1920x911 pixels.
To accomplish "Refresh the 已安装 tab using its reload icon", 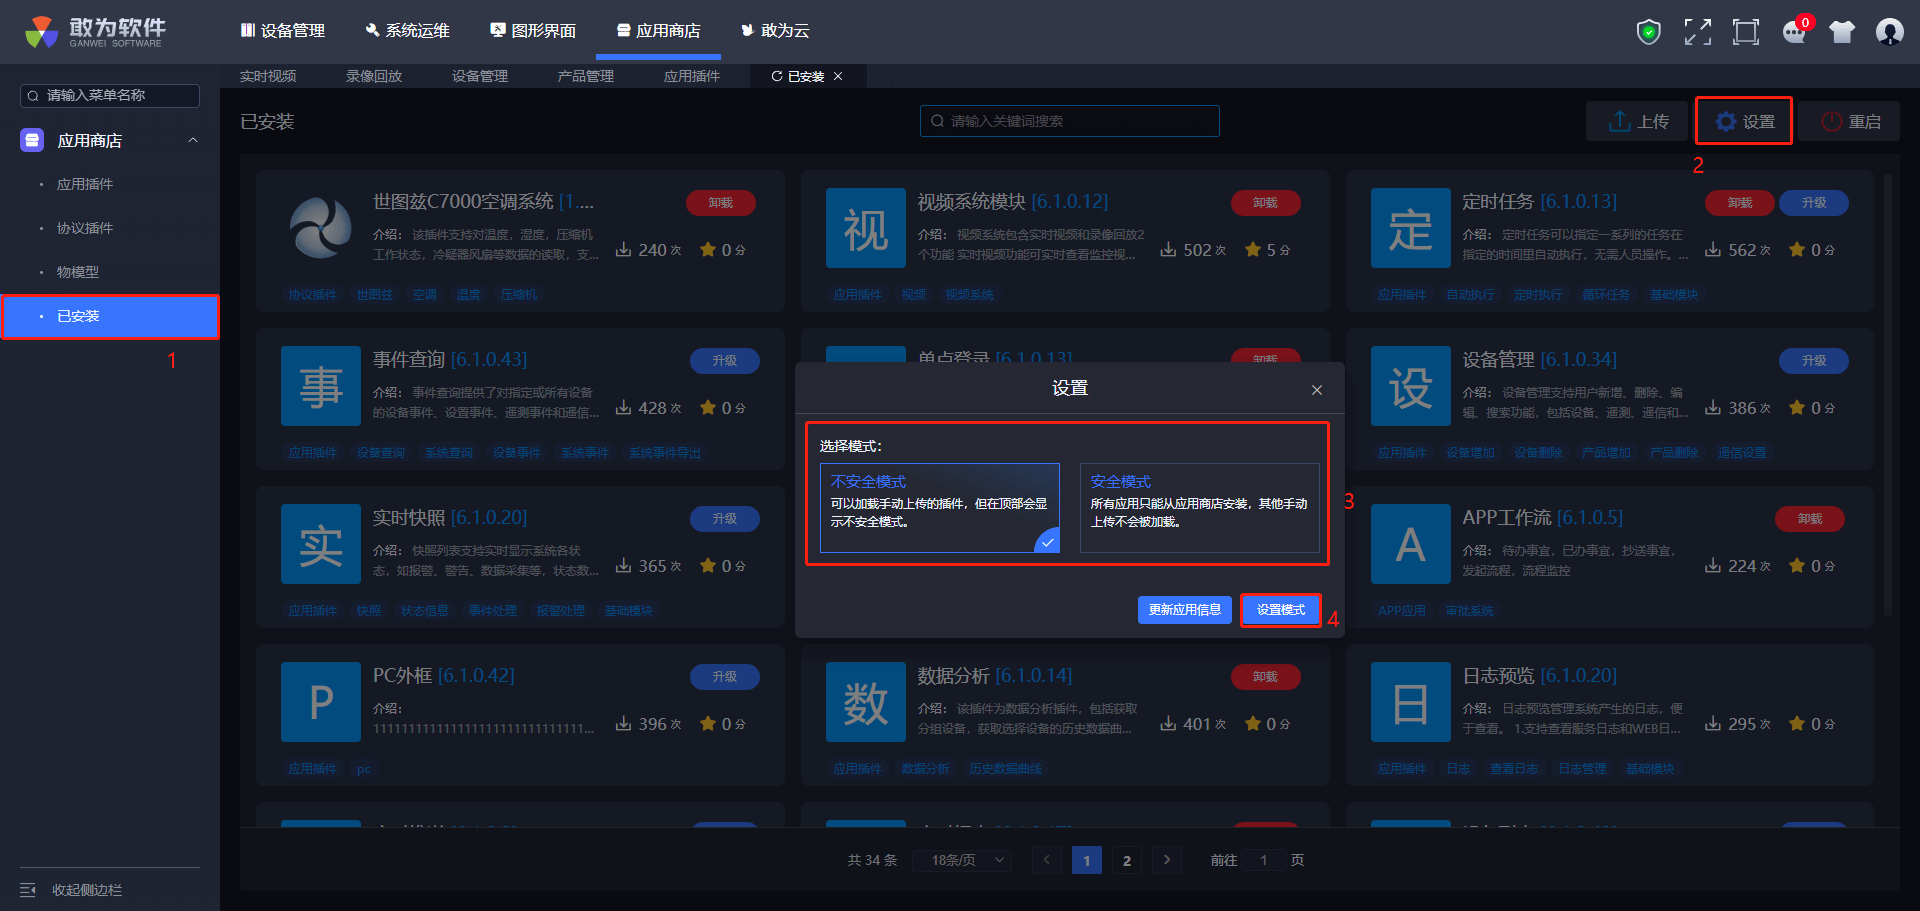I will (x=777, y=76).
